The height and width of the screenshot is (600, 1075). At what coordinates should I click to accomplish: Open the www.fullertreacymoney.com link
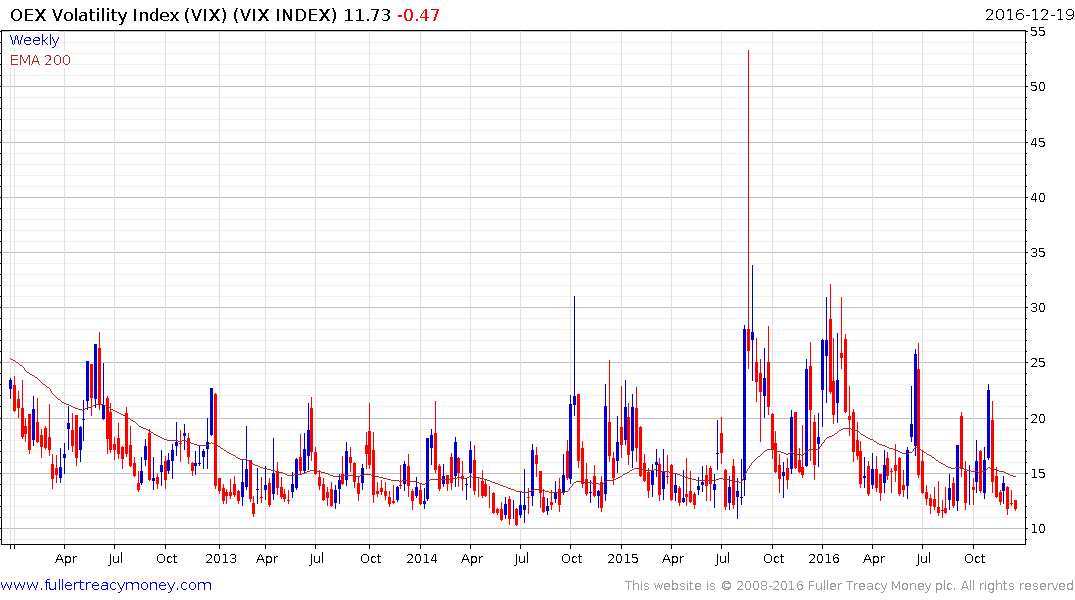click(x=106, y=585)
